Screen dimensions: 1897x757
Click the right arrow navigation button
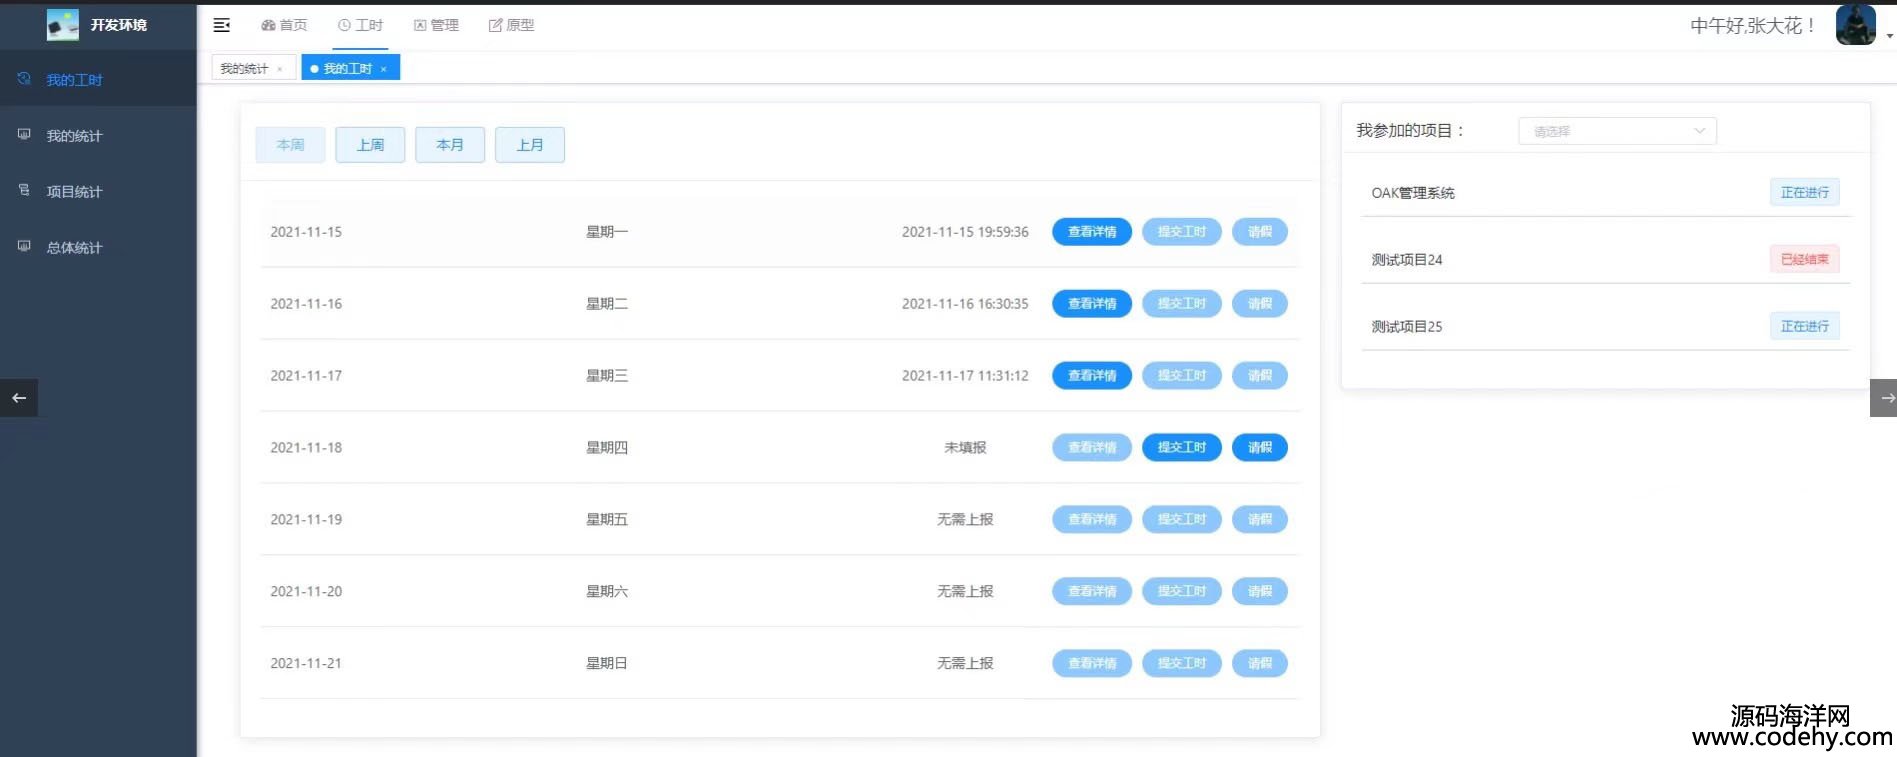coord(1884,398)
